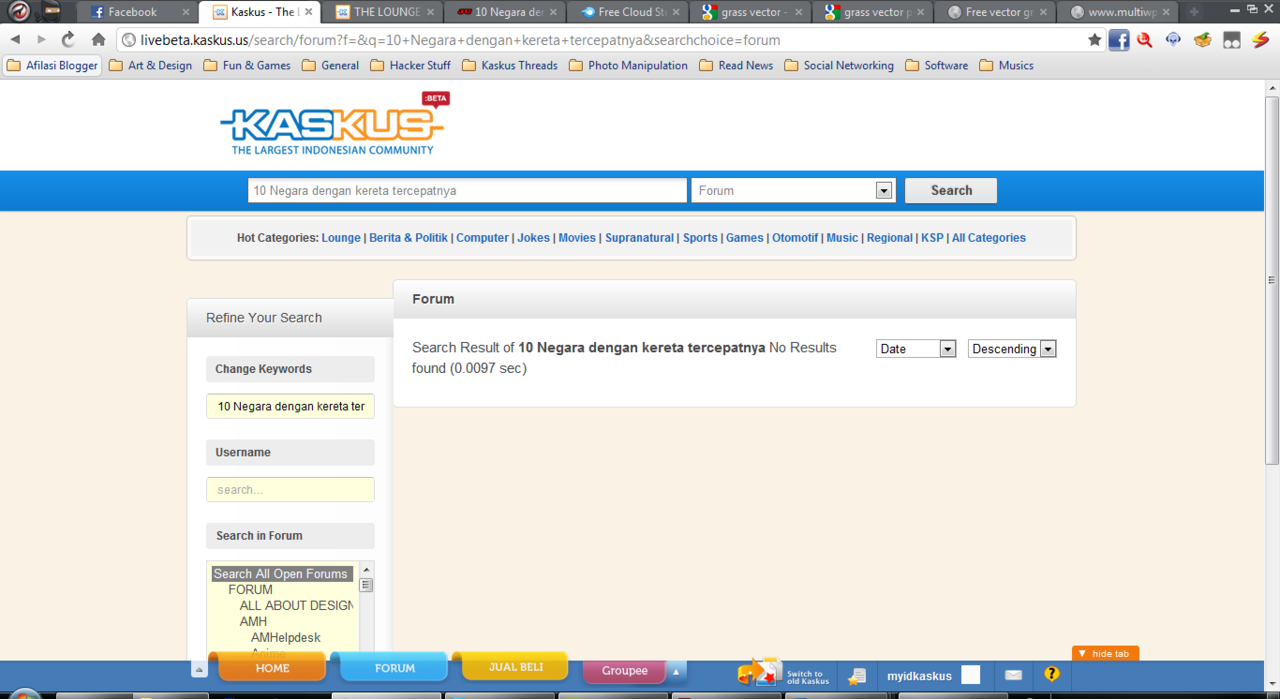Switch to the Free vector tab

click(998, 12)
